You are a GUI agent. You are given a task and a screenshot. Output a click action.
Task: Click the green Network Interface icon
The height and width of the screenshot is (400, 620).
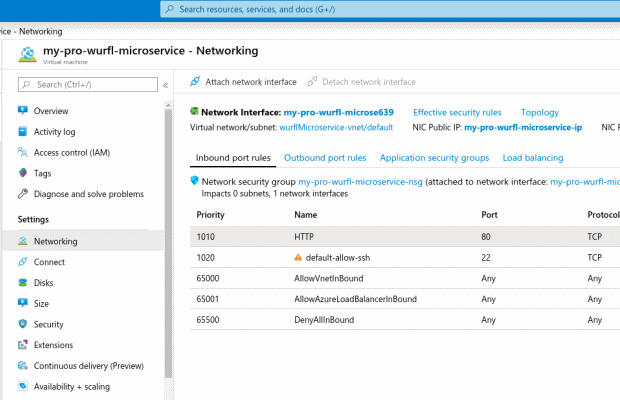(x=194, y=111)
